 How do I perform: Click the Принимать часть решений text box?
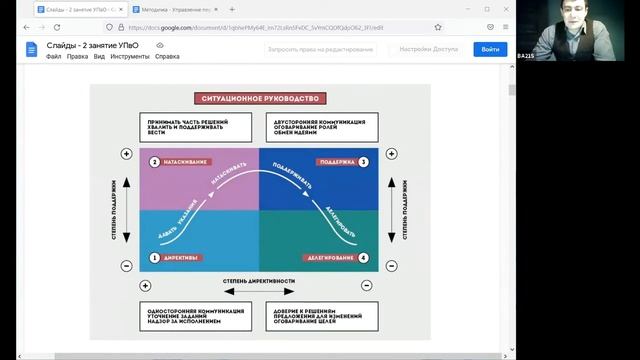click(x=196, y=127)
